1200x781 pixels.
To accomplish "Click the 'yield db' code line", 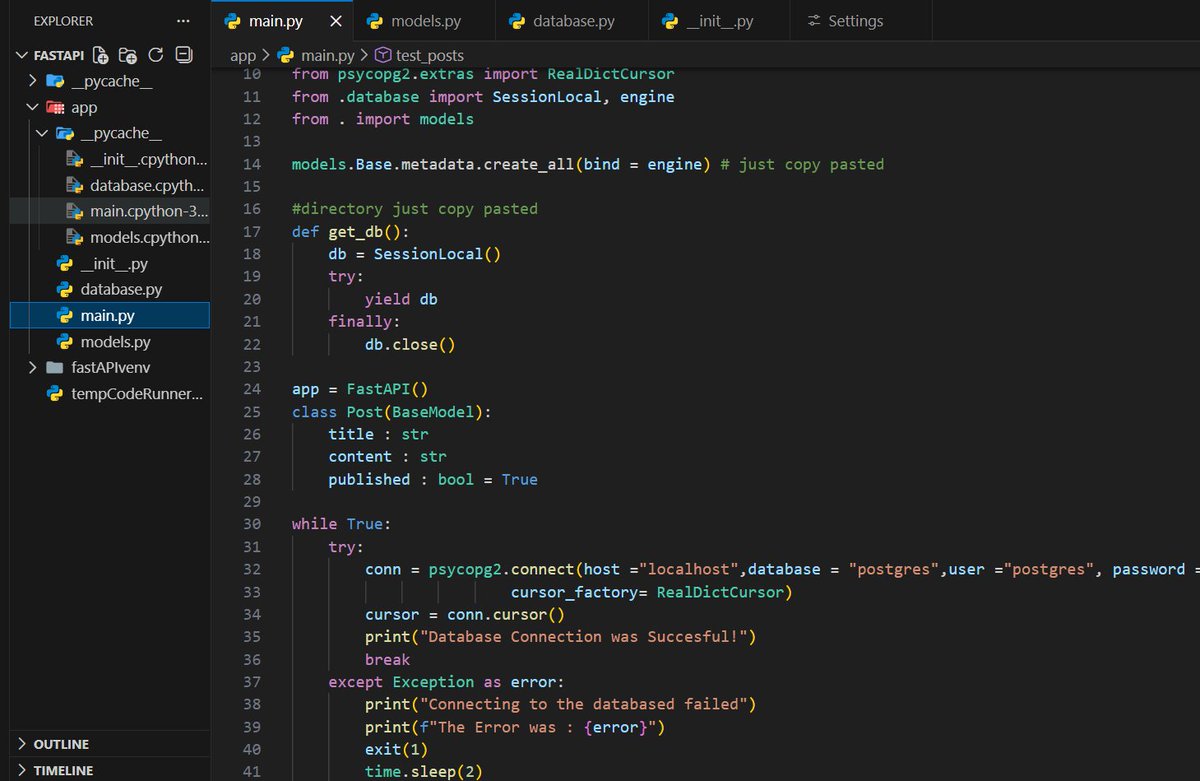I will click(x=401, y=299).
